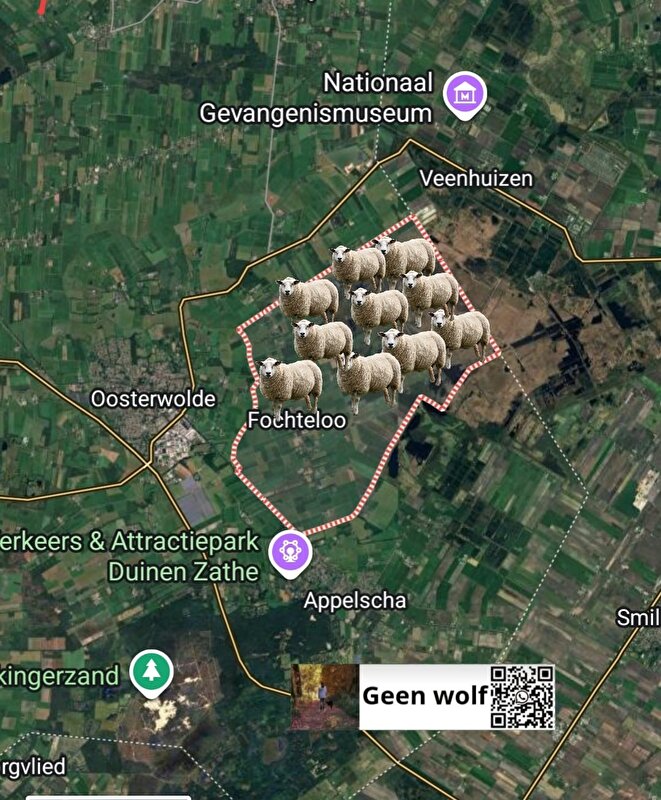Screen dimensions: 661x800
Task: Click the partially visible kingerzand park label
Action: 60,677
